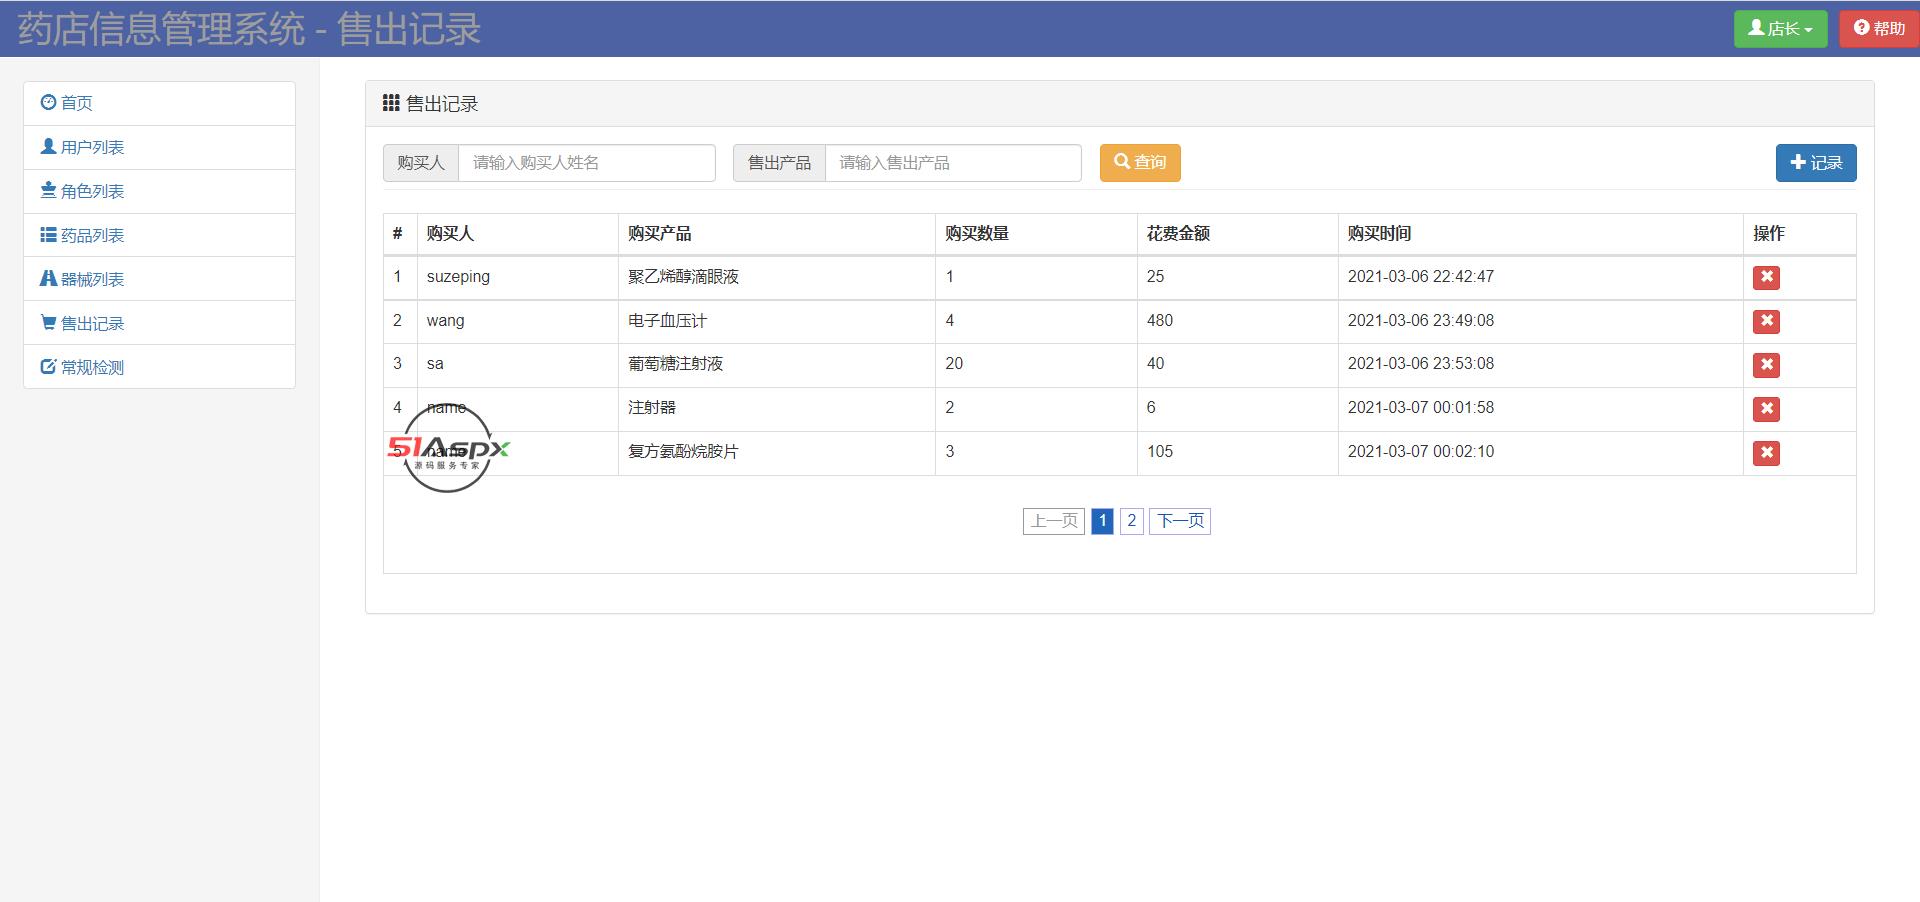Remove the 葡萄糖注射液 sale row

[x=1766, y=365]
